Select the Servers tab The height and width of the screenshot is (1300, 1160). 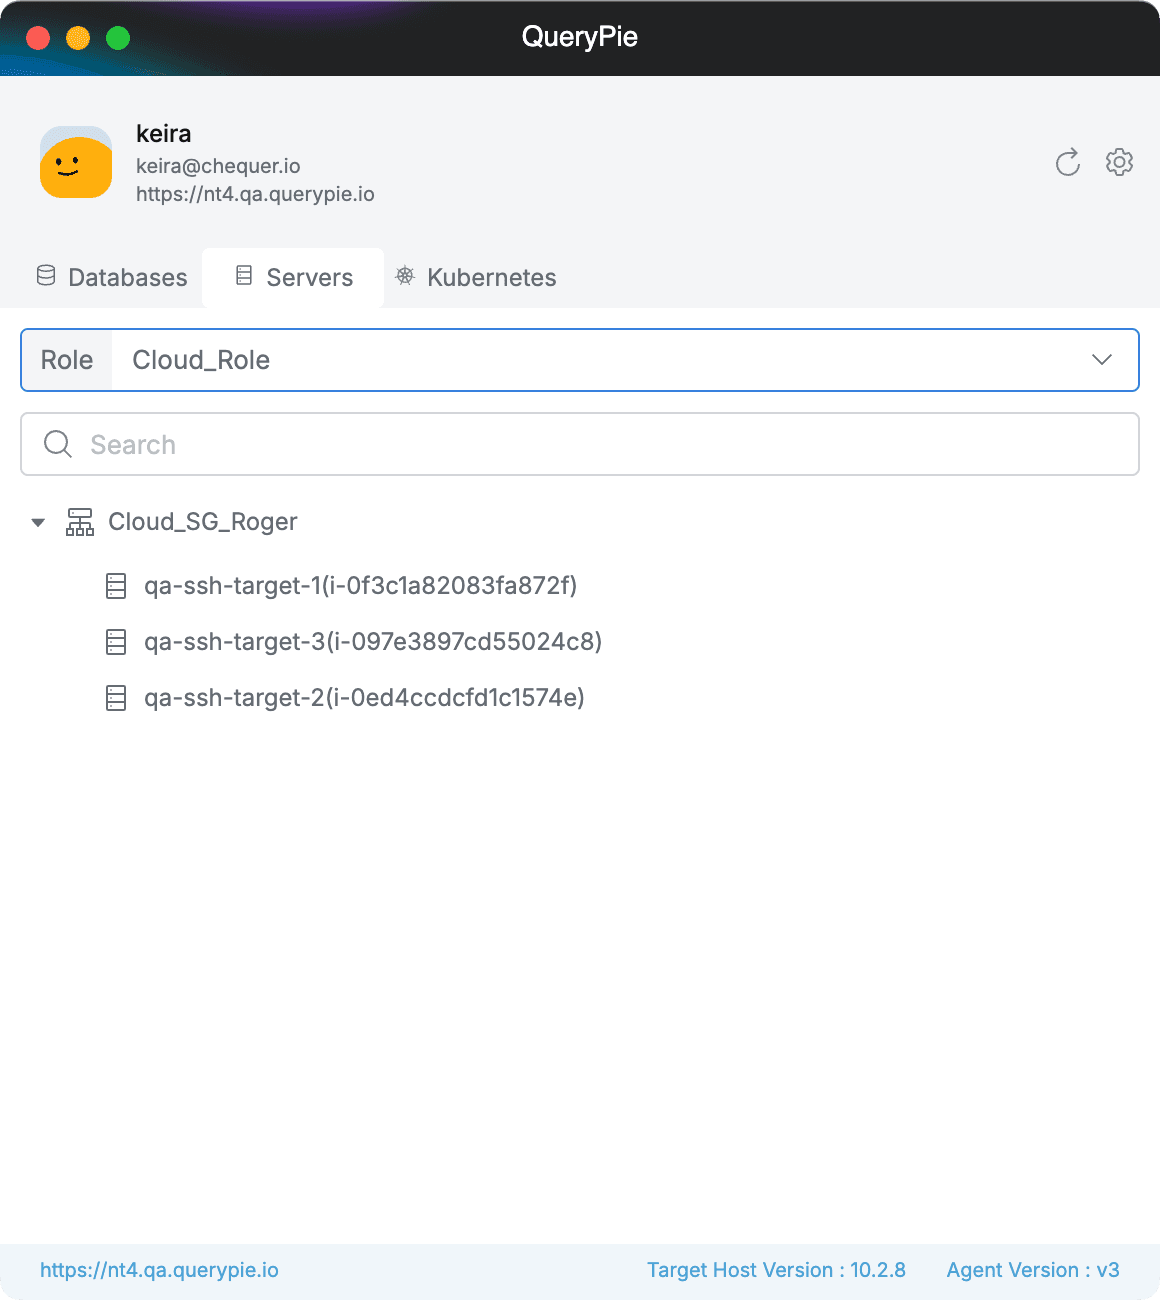[x=294, y=277]
